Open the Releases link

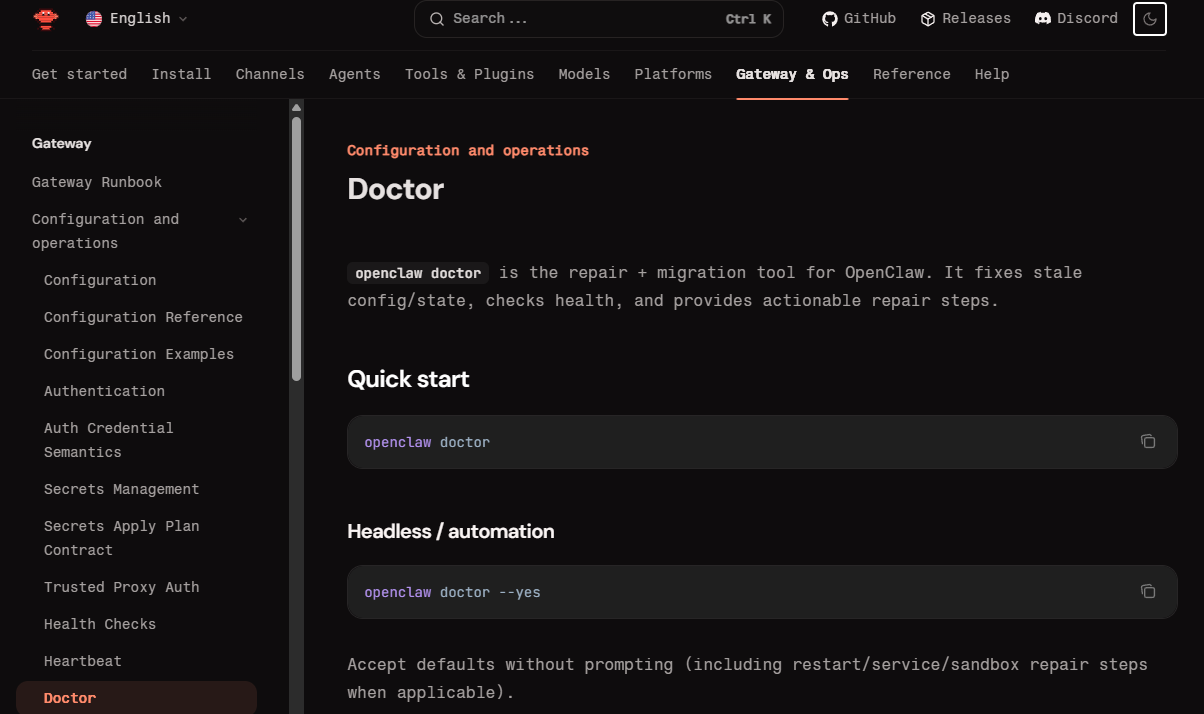[965, 19]
